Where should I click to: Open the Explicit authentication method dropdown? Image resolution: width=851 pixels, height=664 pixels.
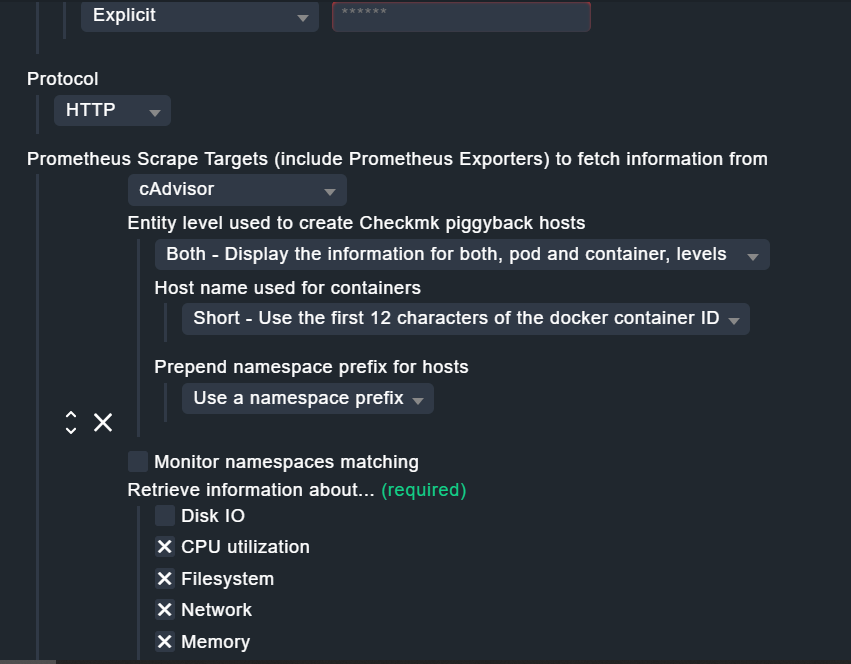(x=198, y=16)
